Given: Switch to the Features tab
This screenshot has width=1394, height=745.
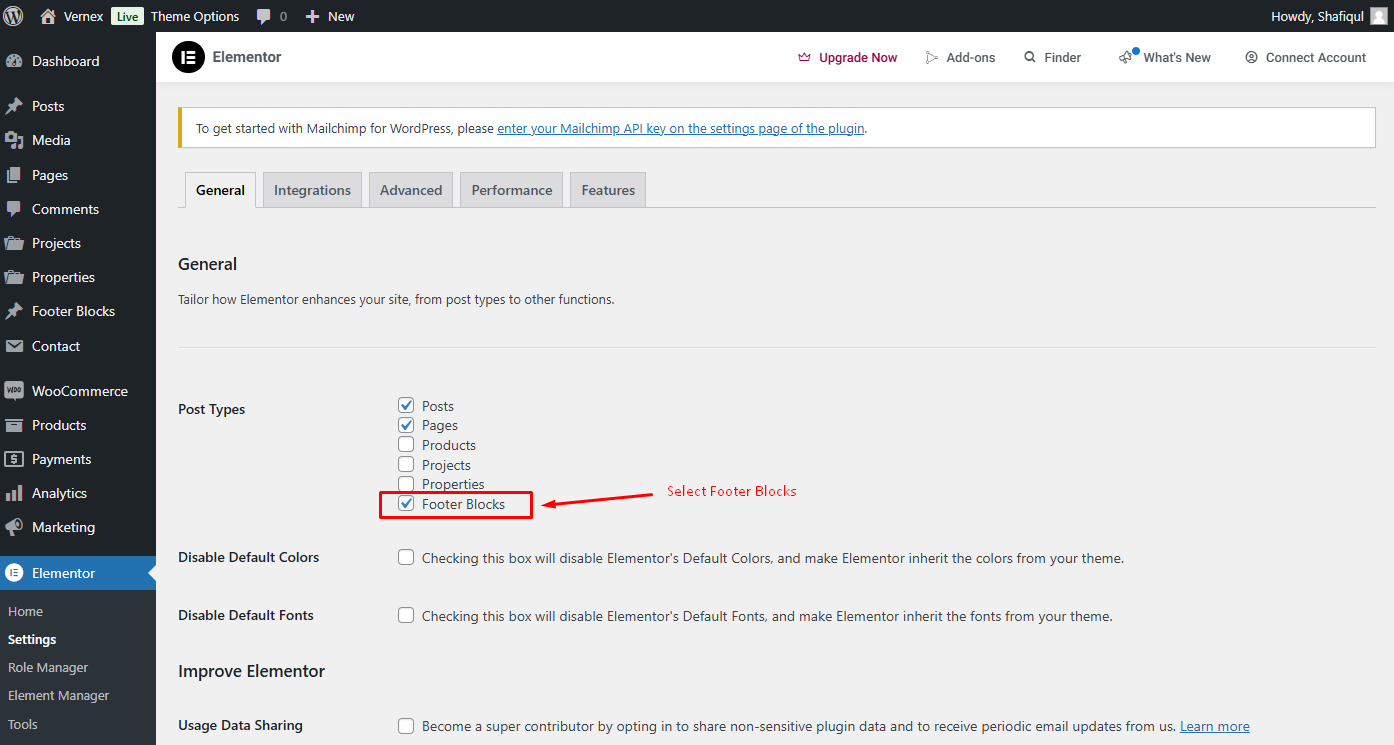Looking at the screenshot, I should 608,190.
